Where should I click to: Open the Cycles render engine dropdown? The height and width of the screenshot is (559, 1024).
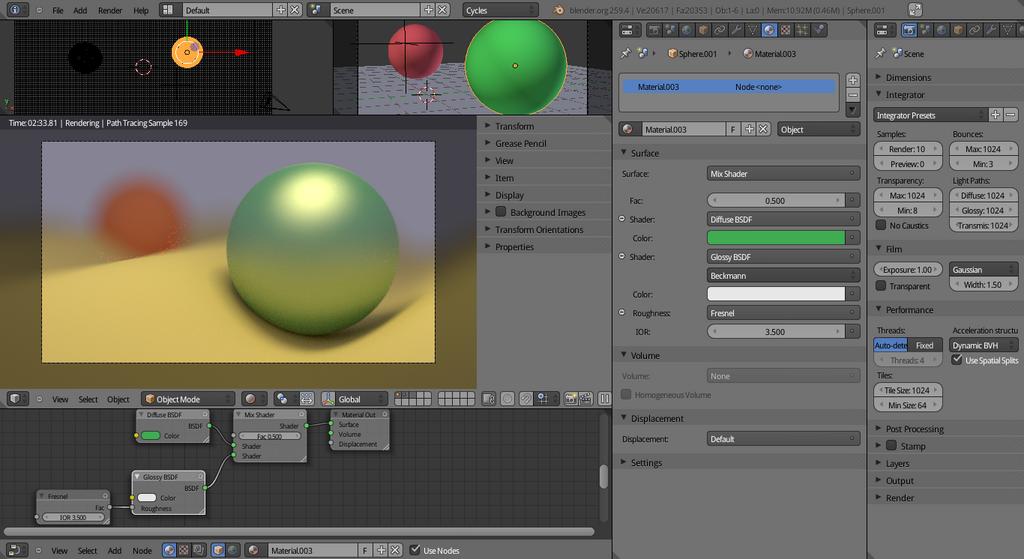[x=500, y=10]
